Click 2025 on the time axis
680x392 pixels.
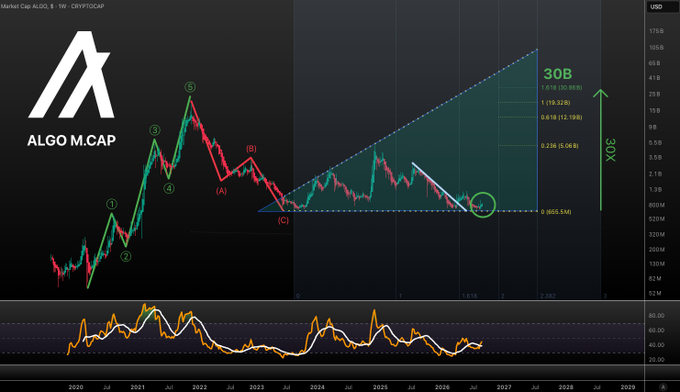(380, 387)
